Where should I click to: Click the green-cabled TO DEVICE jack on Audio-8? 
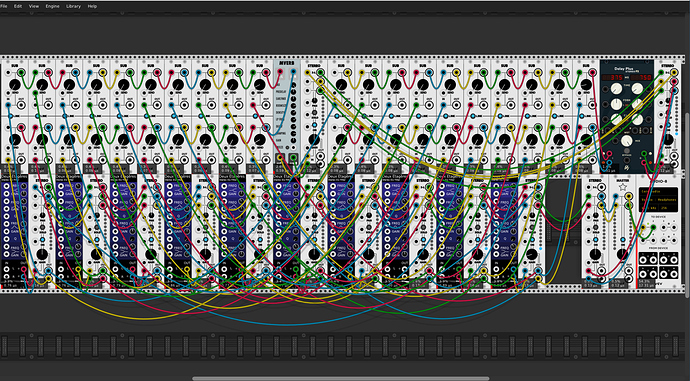[x=653, y=227]
